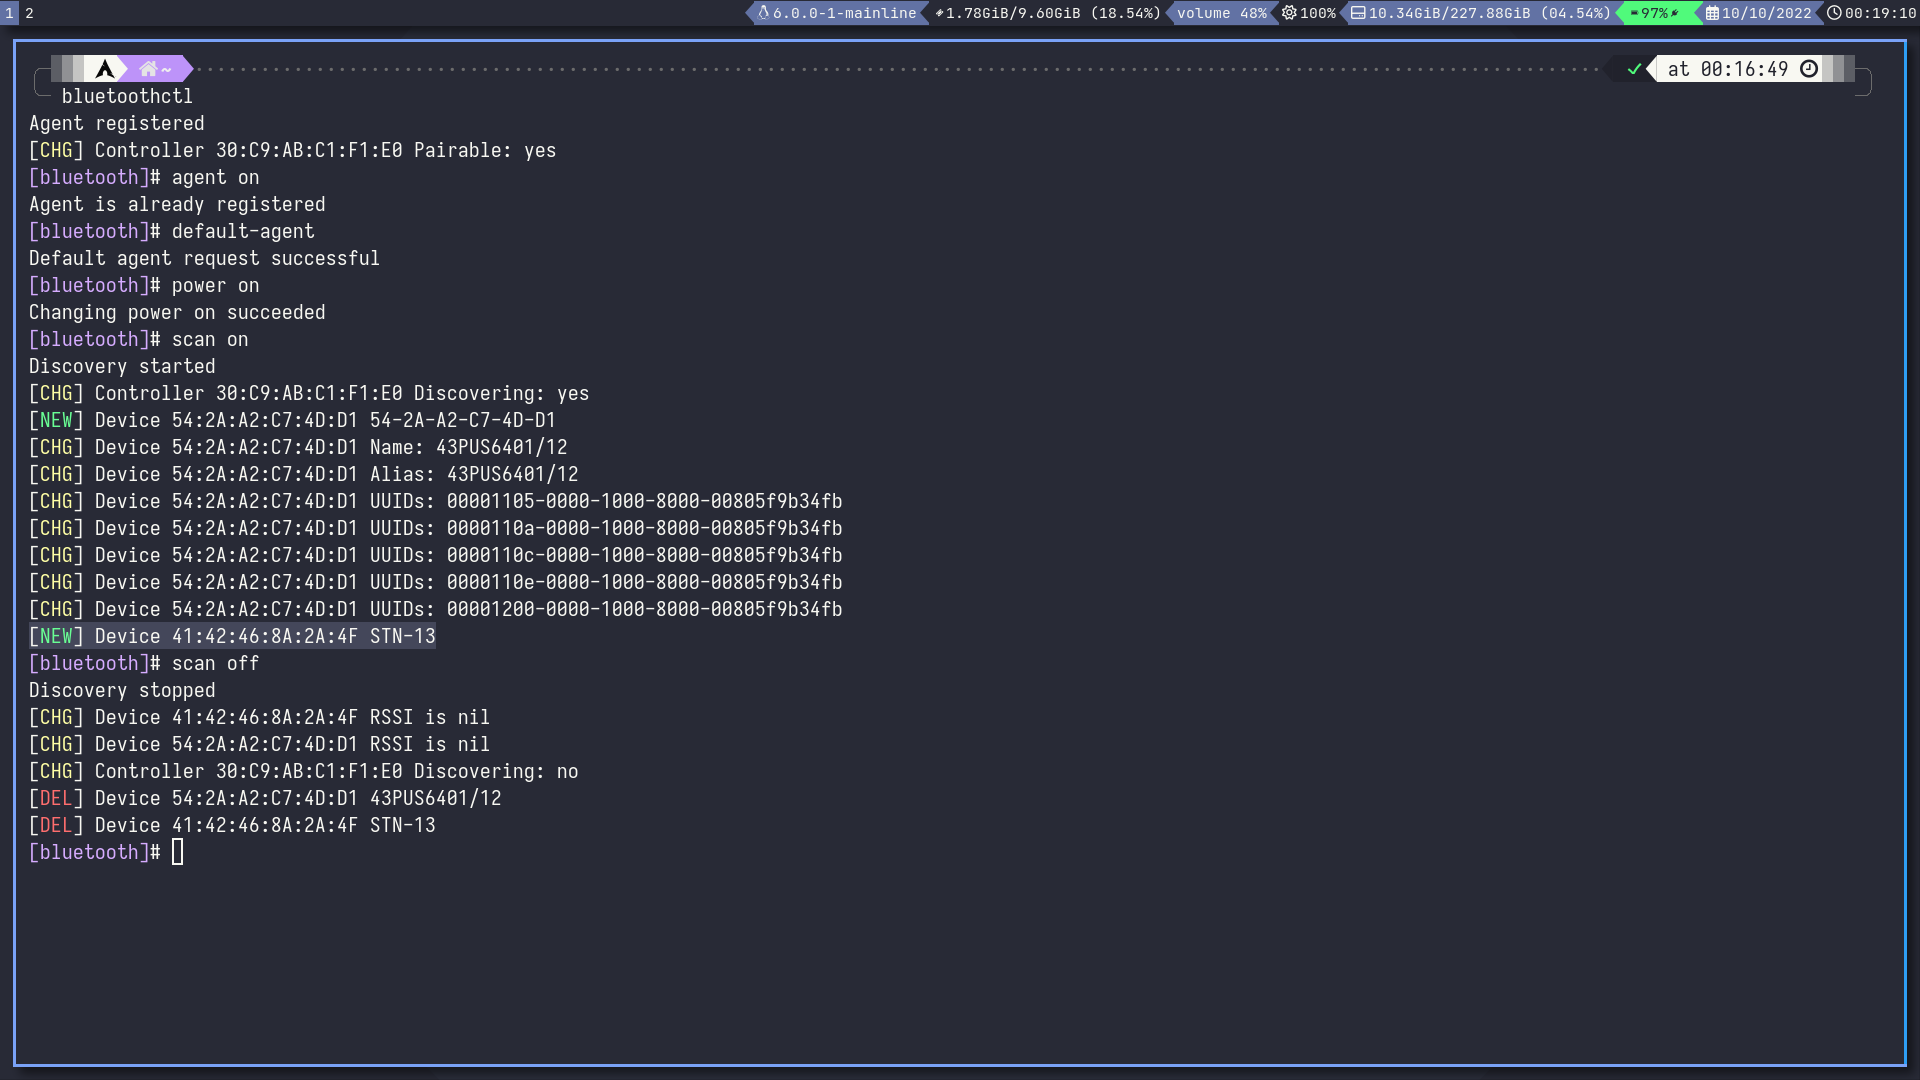Switch to workspace 2
Image resolution: width=1920 pixels, height=1080 pixels.
point(29,13)
